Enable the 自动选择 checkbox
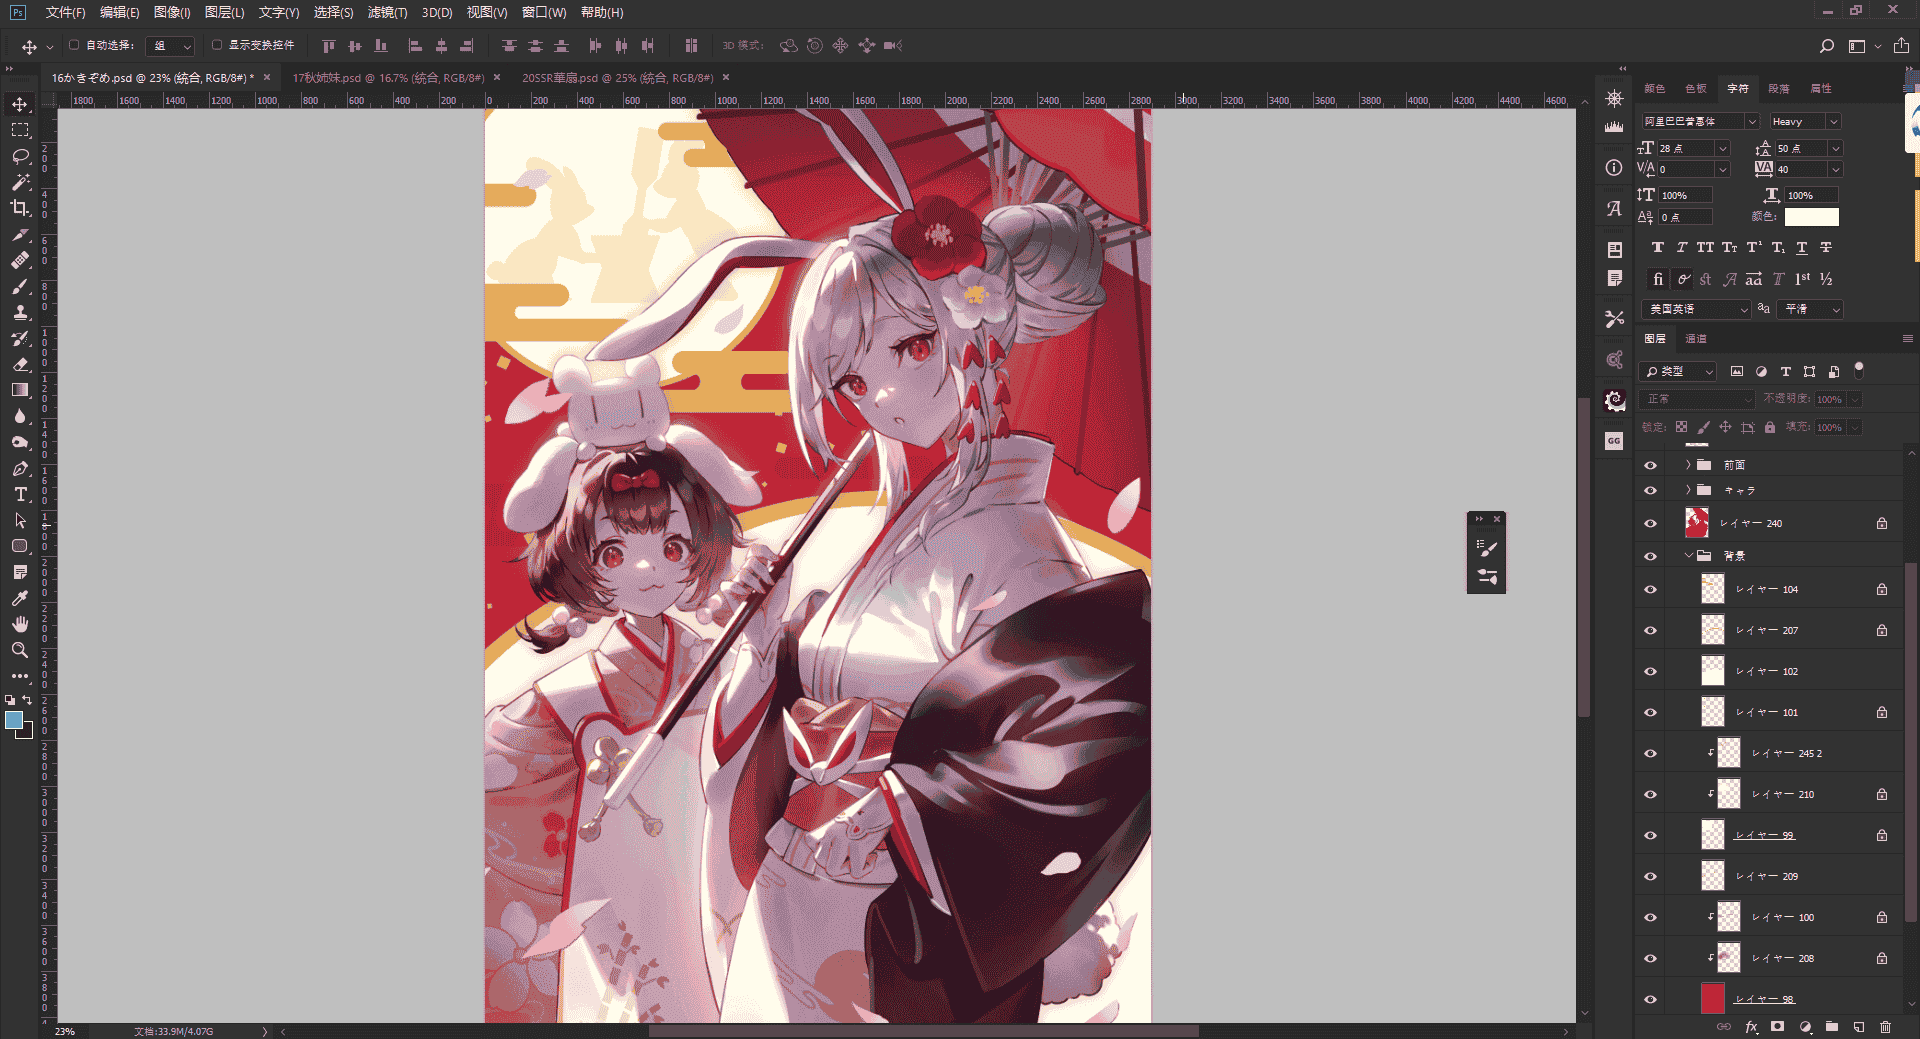Image resolution: width=1920 pixels, height=1039 pixels. tap(74, 45)
